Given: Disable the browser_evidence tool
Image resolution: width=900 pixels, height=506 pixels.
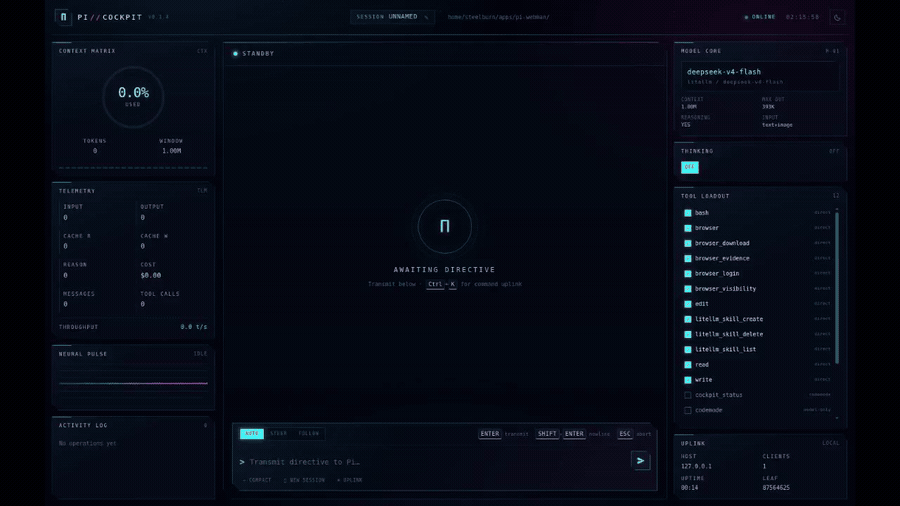Looking at the screenshot, I should coord(688,258).
